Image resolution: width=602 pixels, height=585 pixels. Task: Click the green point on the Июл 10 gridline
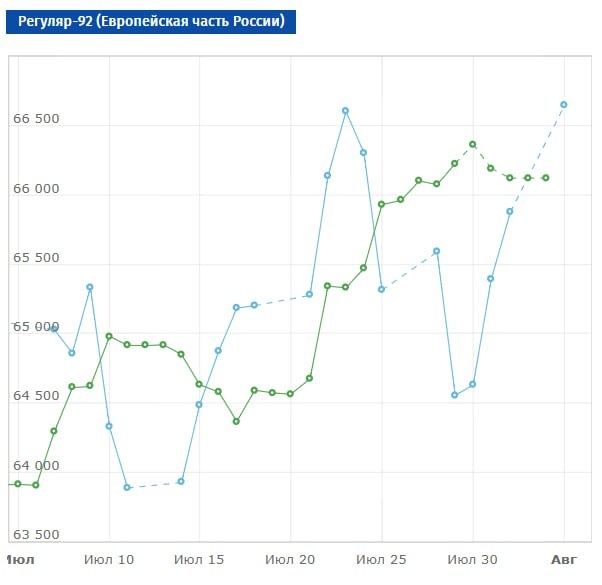(109, 337)
